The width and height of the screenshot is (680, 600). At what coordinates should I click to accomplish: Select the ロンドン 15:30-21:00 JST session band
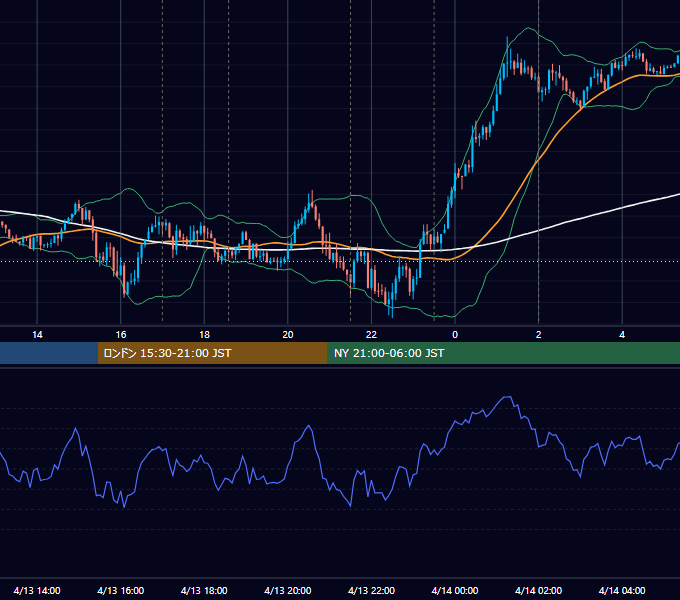pos(212,353)
